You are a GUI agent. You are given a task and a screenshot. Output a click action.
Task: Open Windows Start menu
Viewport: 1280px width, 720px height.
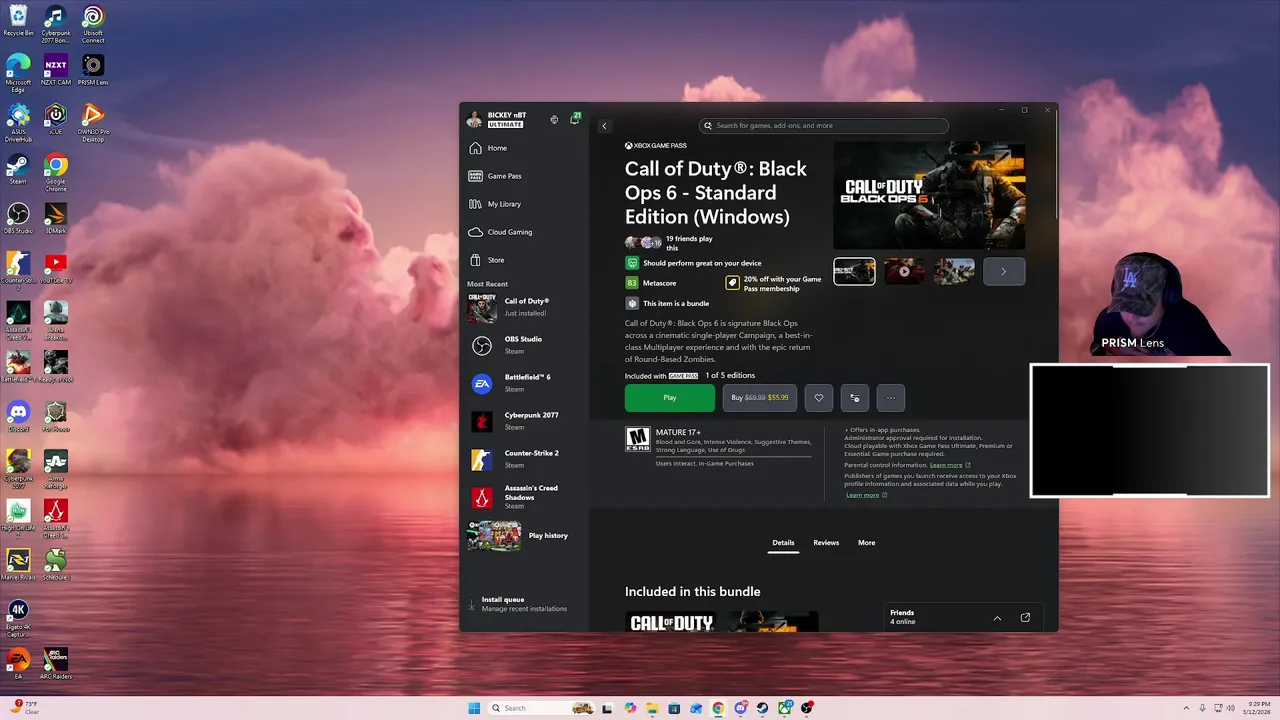pos(474,708)
